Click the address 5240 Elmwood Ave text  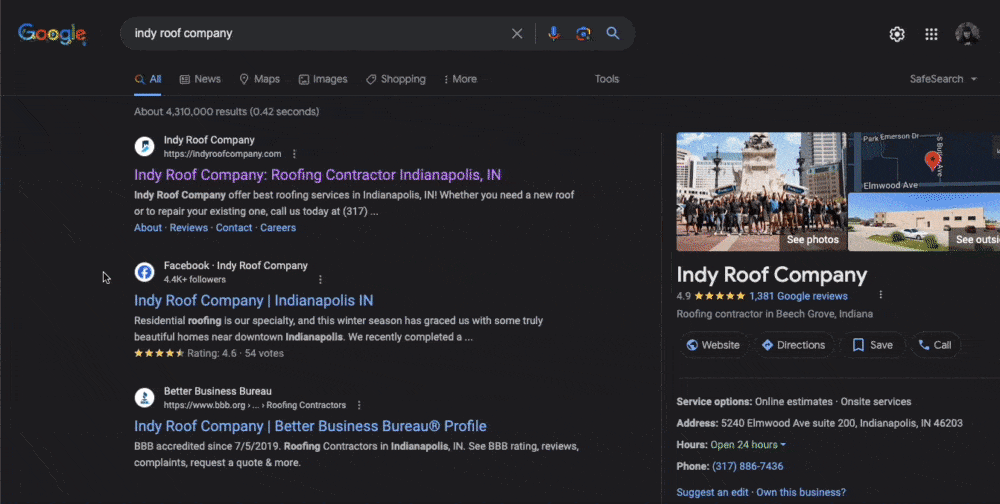(841, 423)
